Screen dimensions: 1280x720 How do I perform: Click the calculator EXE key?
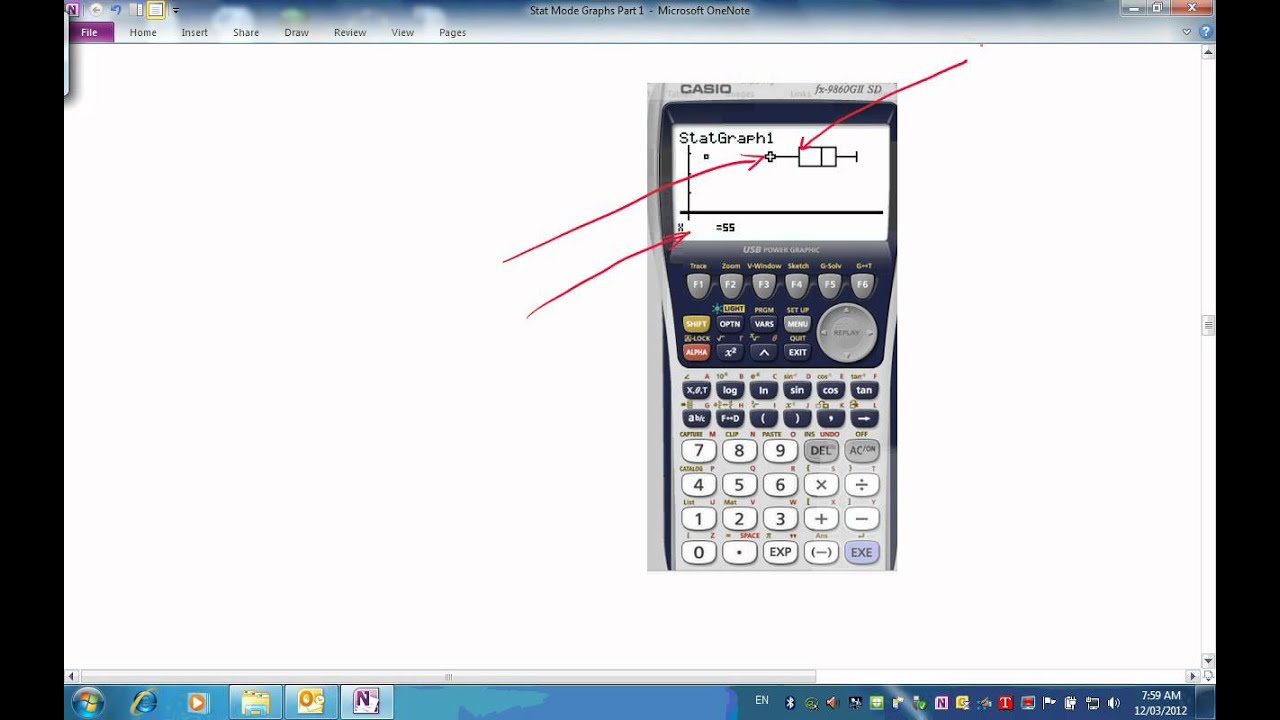(x=862, y=552)
